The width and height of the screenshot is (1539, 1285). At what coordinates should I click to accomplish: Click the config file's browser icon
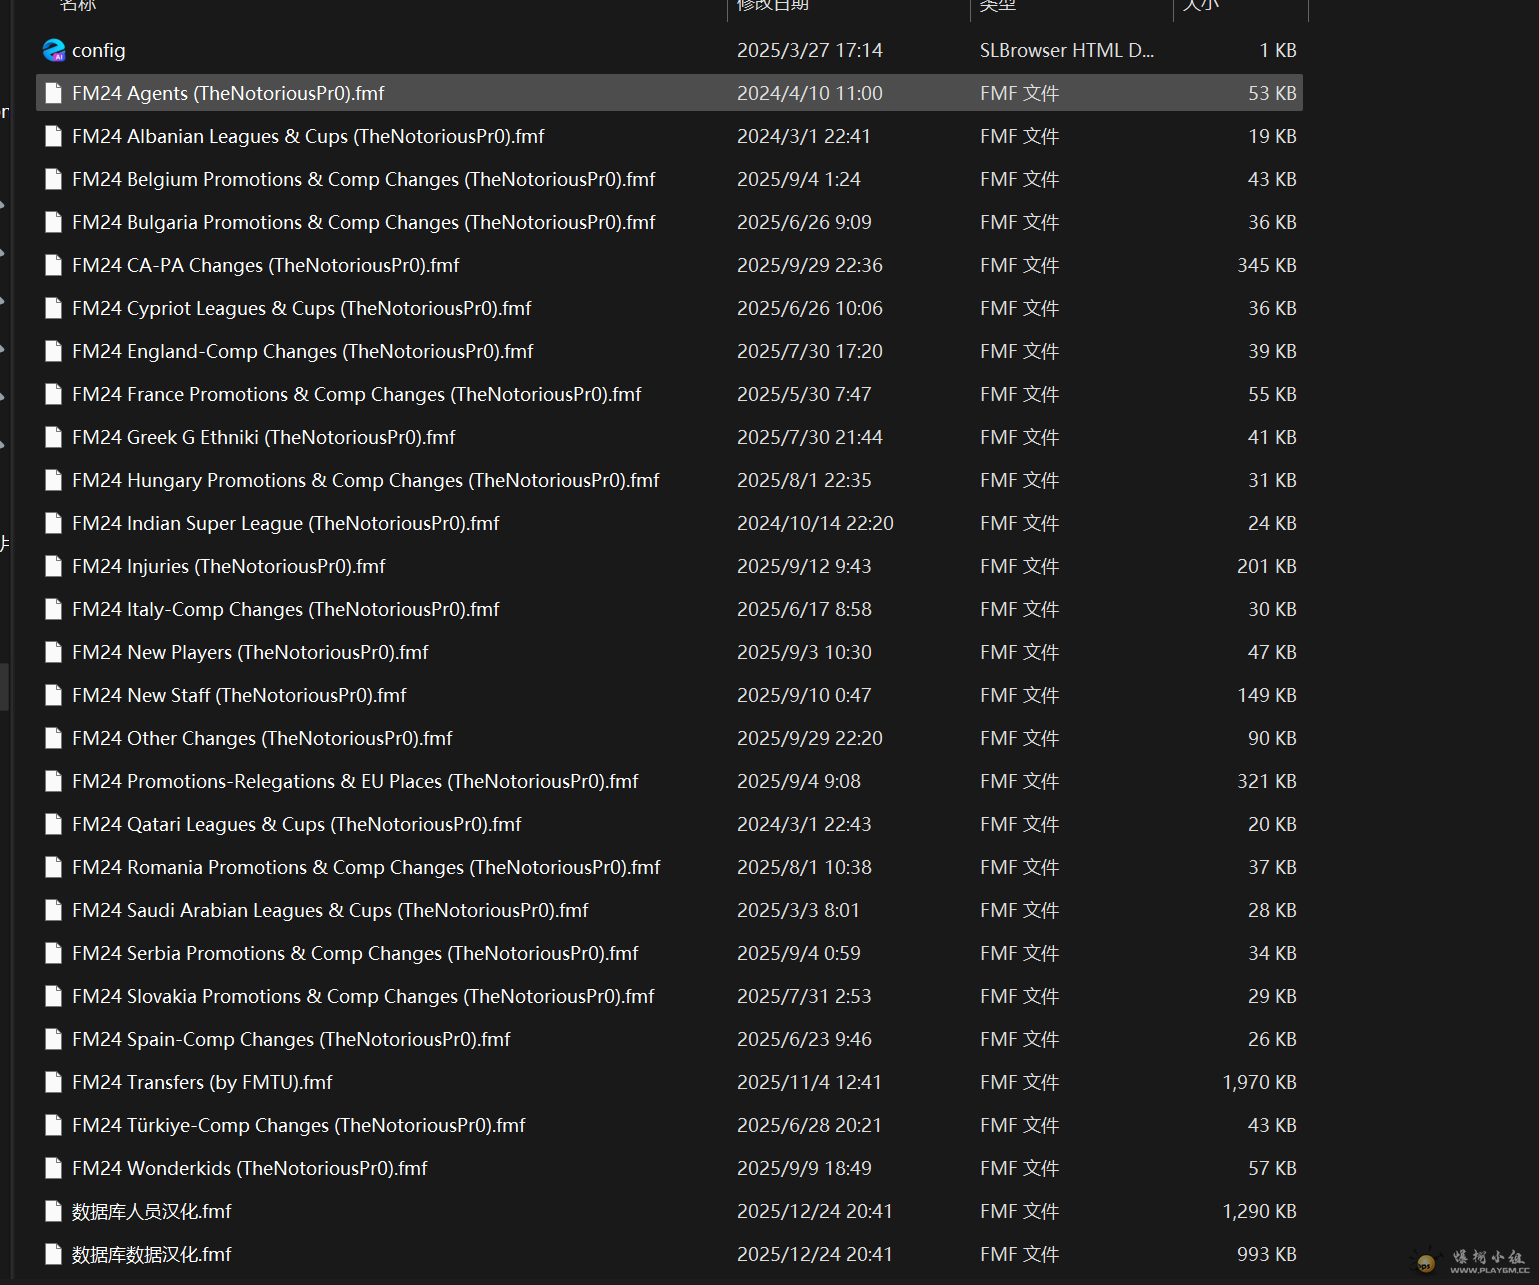click(x=54, y=50)
